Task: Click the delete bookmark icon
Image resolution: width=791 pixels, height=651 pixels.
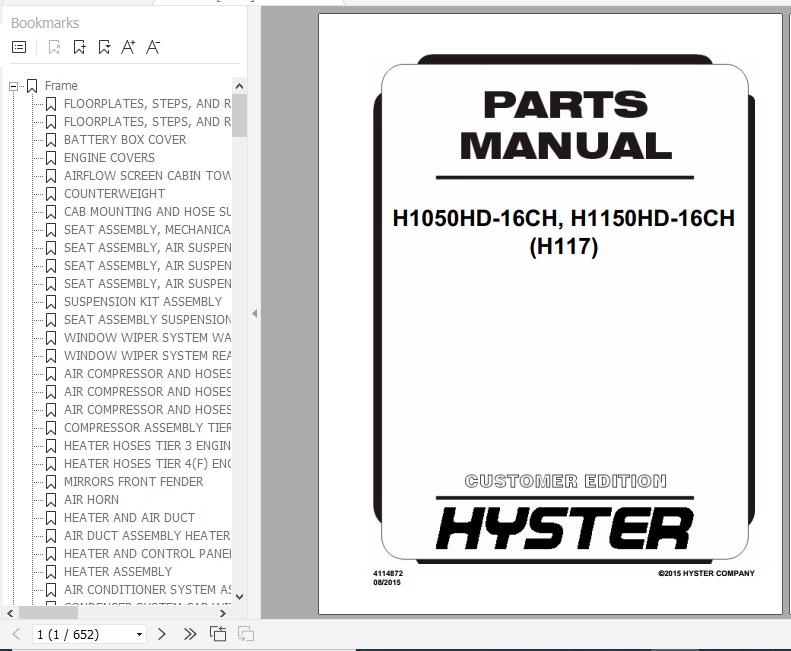Action: tap(54, 47)
